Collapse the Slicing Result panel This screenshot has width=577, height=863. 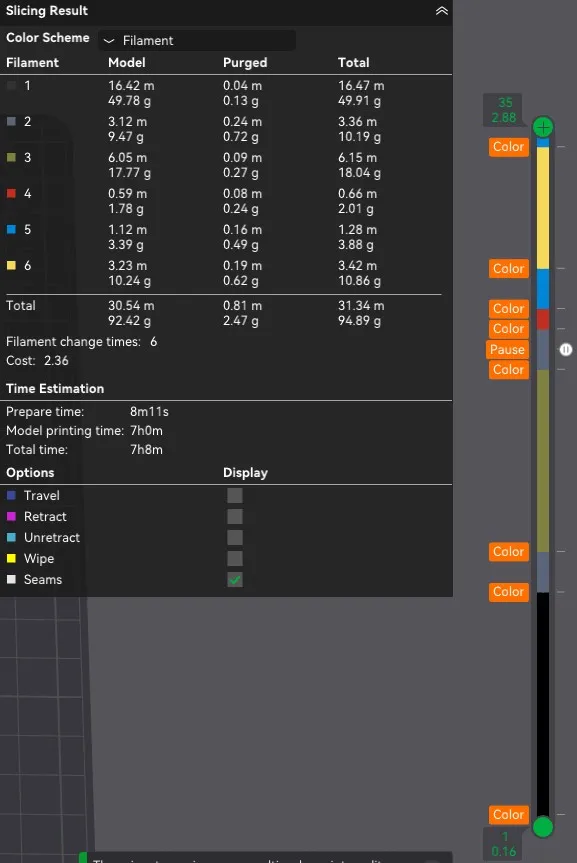click(442, 10)
